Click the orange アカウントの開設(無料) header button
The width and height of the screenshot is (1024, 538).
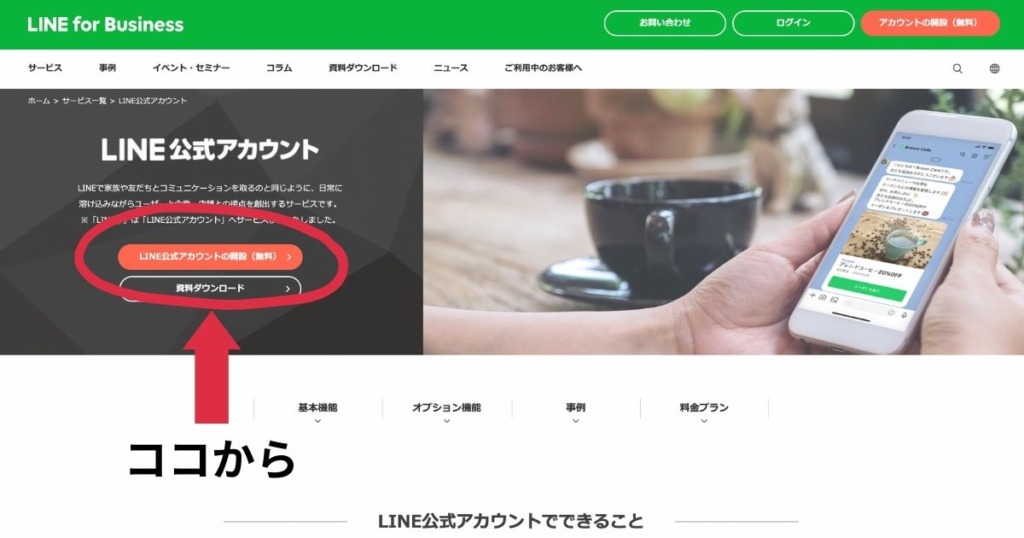[930, 23]
